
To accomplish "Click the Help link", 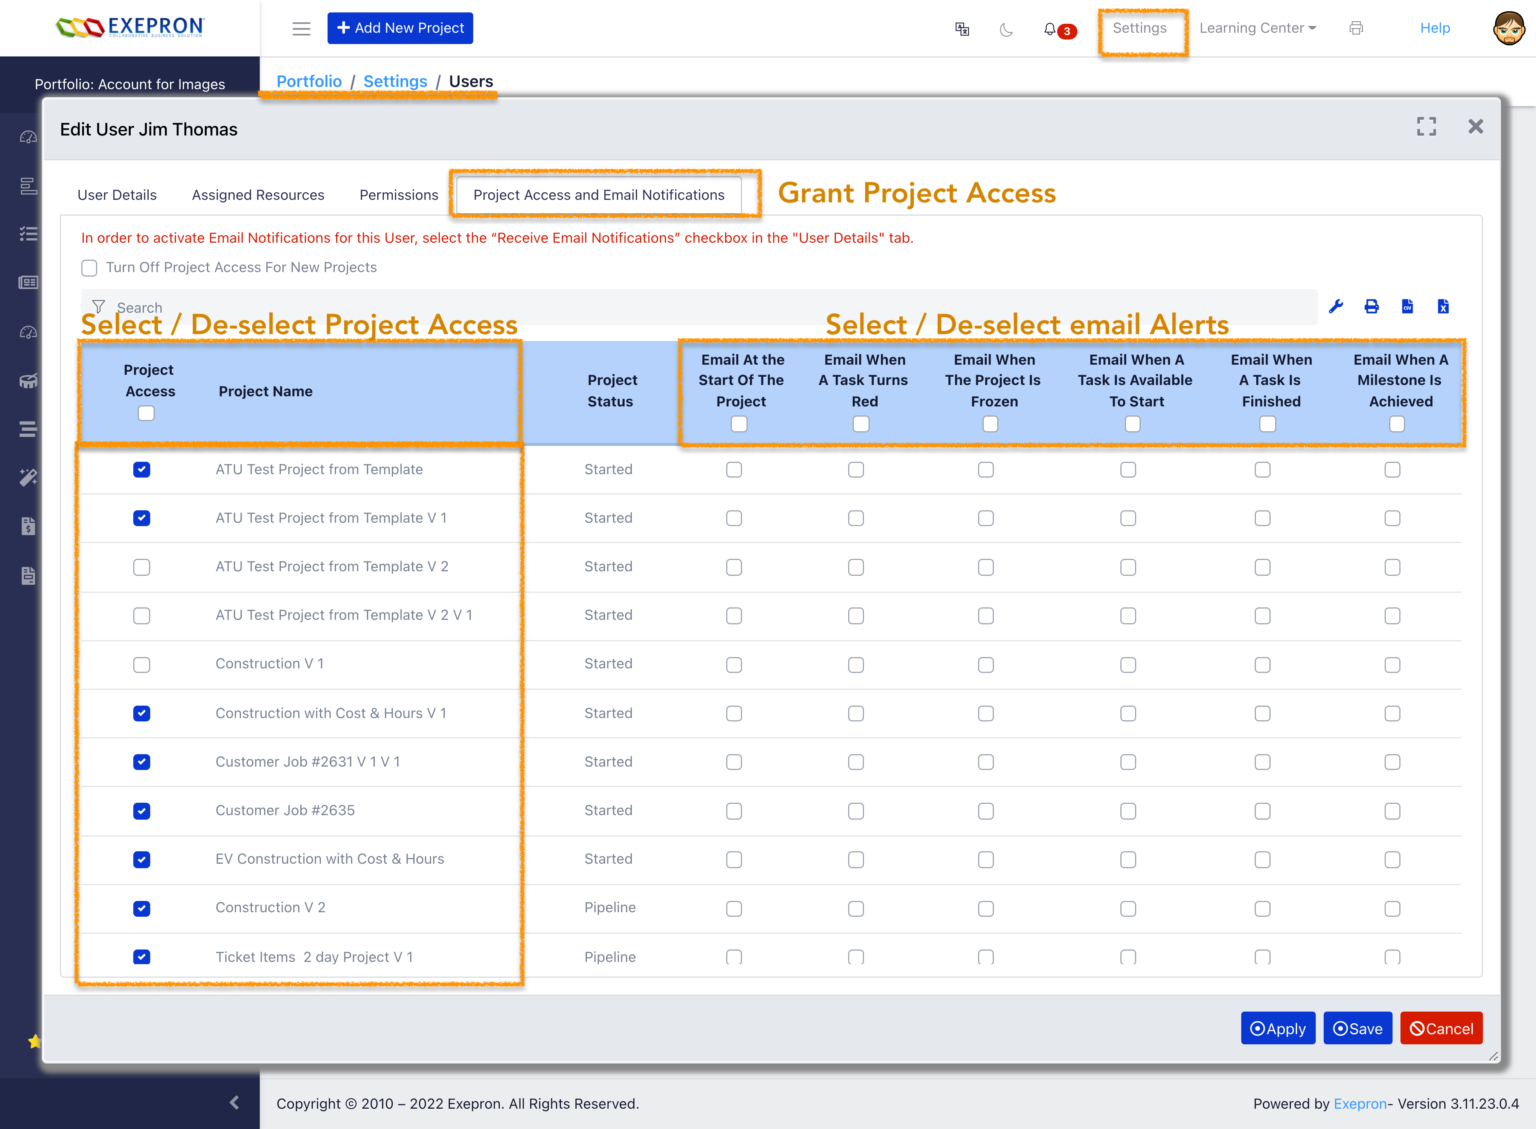I will [1435, 28].
